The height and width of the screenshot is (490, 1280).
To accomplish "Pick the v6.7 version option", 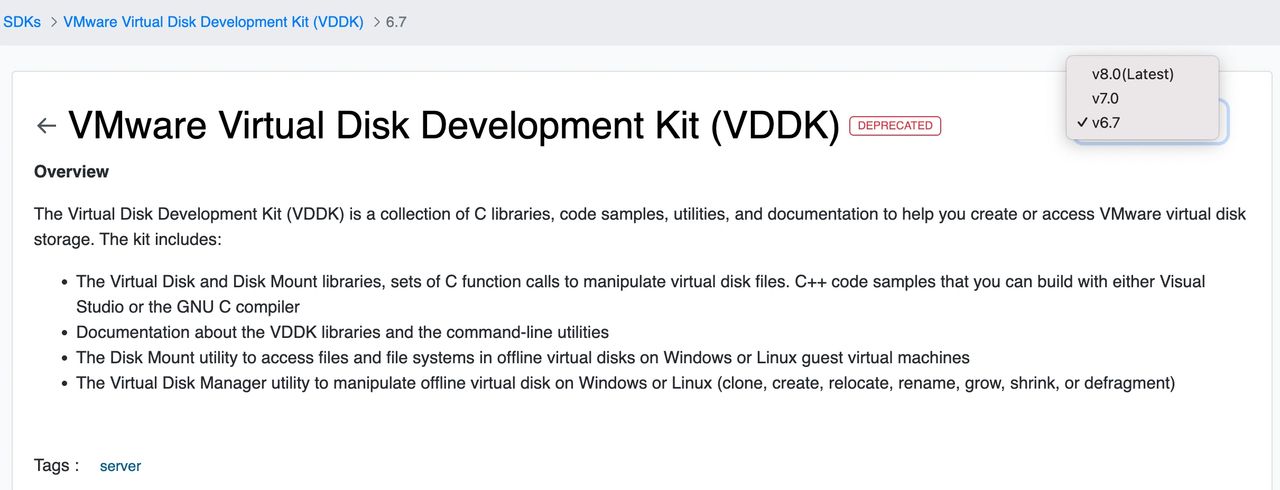I will point(1106,123).
